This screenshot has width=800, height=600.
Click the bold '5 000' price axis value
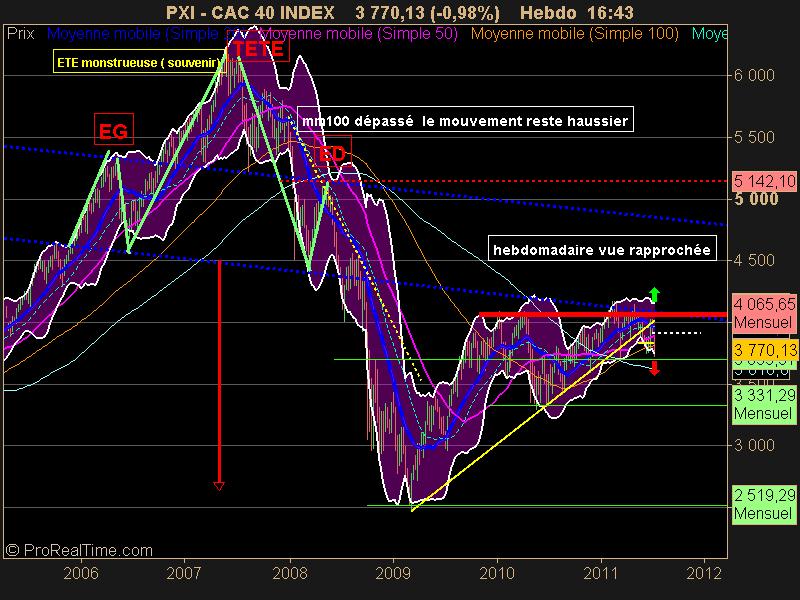pos(756,199)
